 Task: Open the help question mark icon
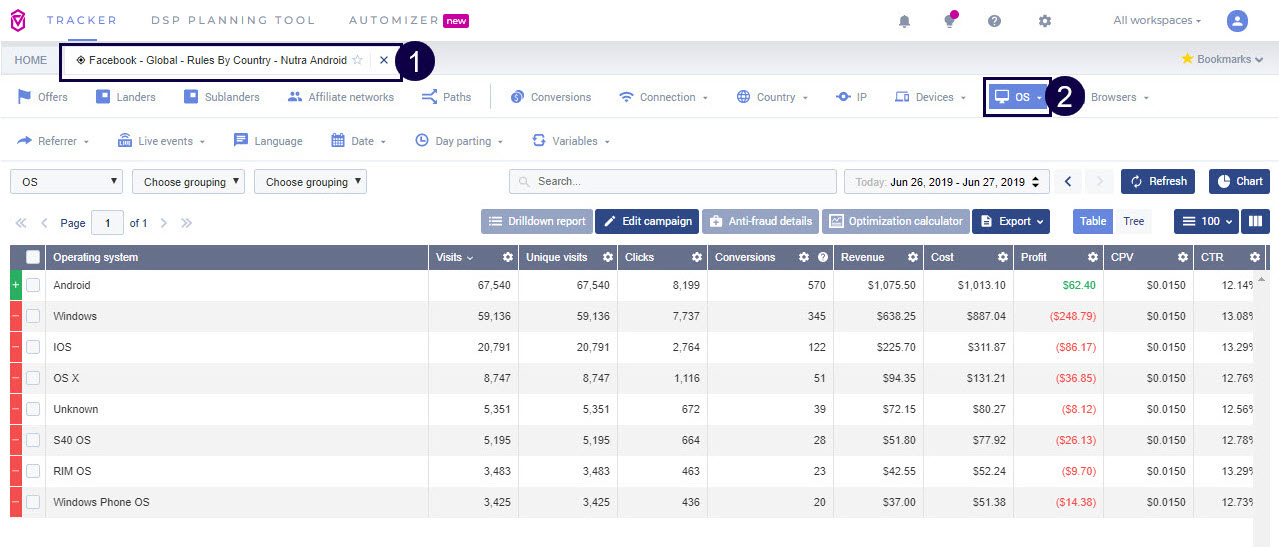[994, 21]
